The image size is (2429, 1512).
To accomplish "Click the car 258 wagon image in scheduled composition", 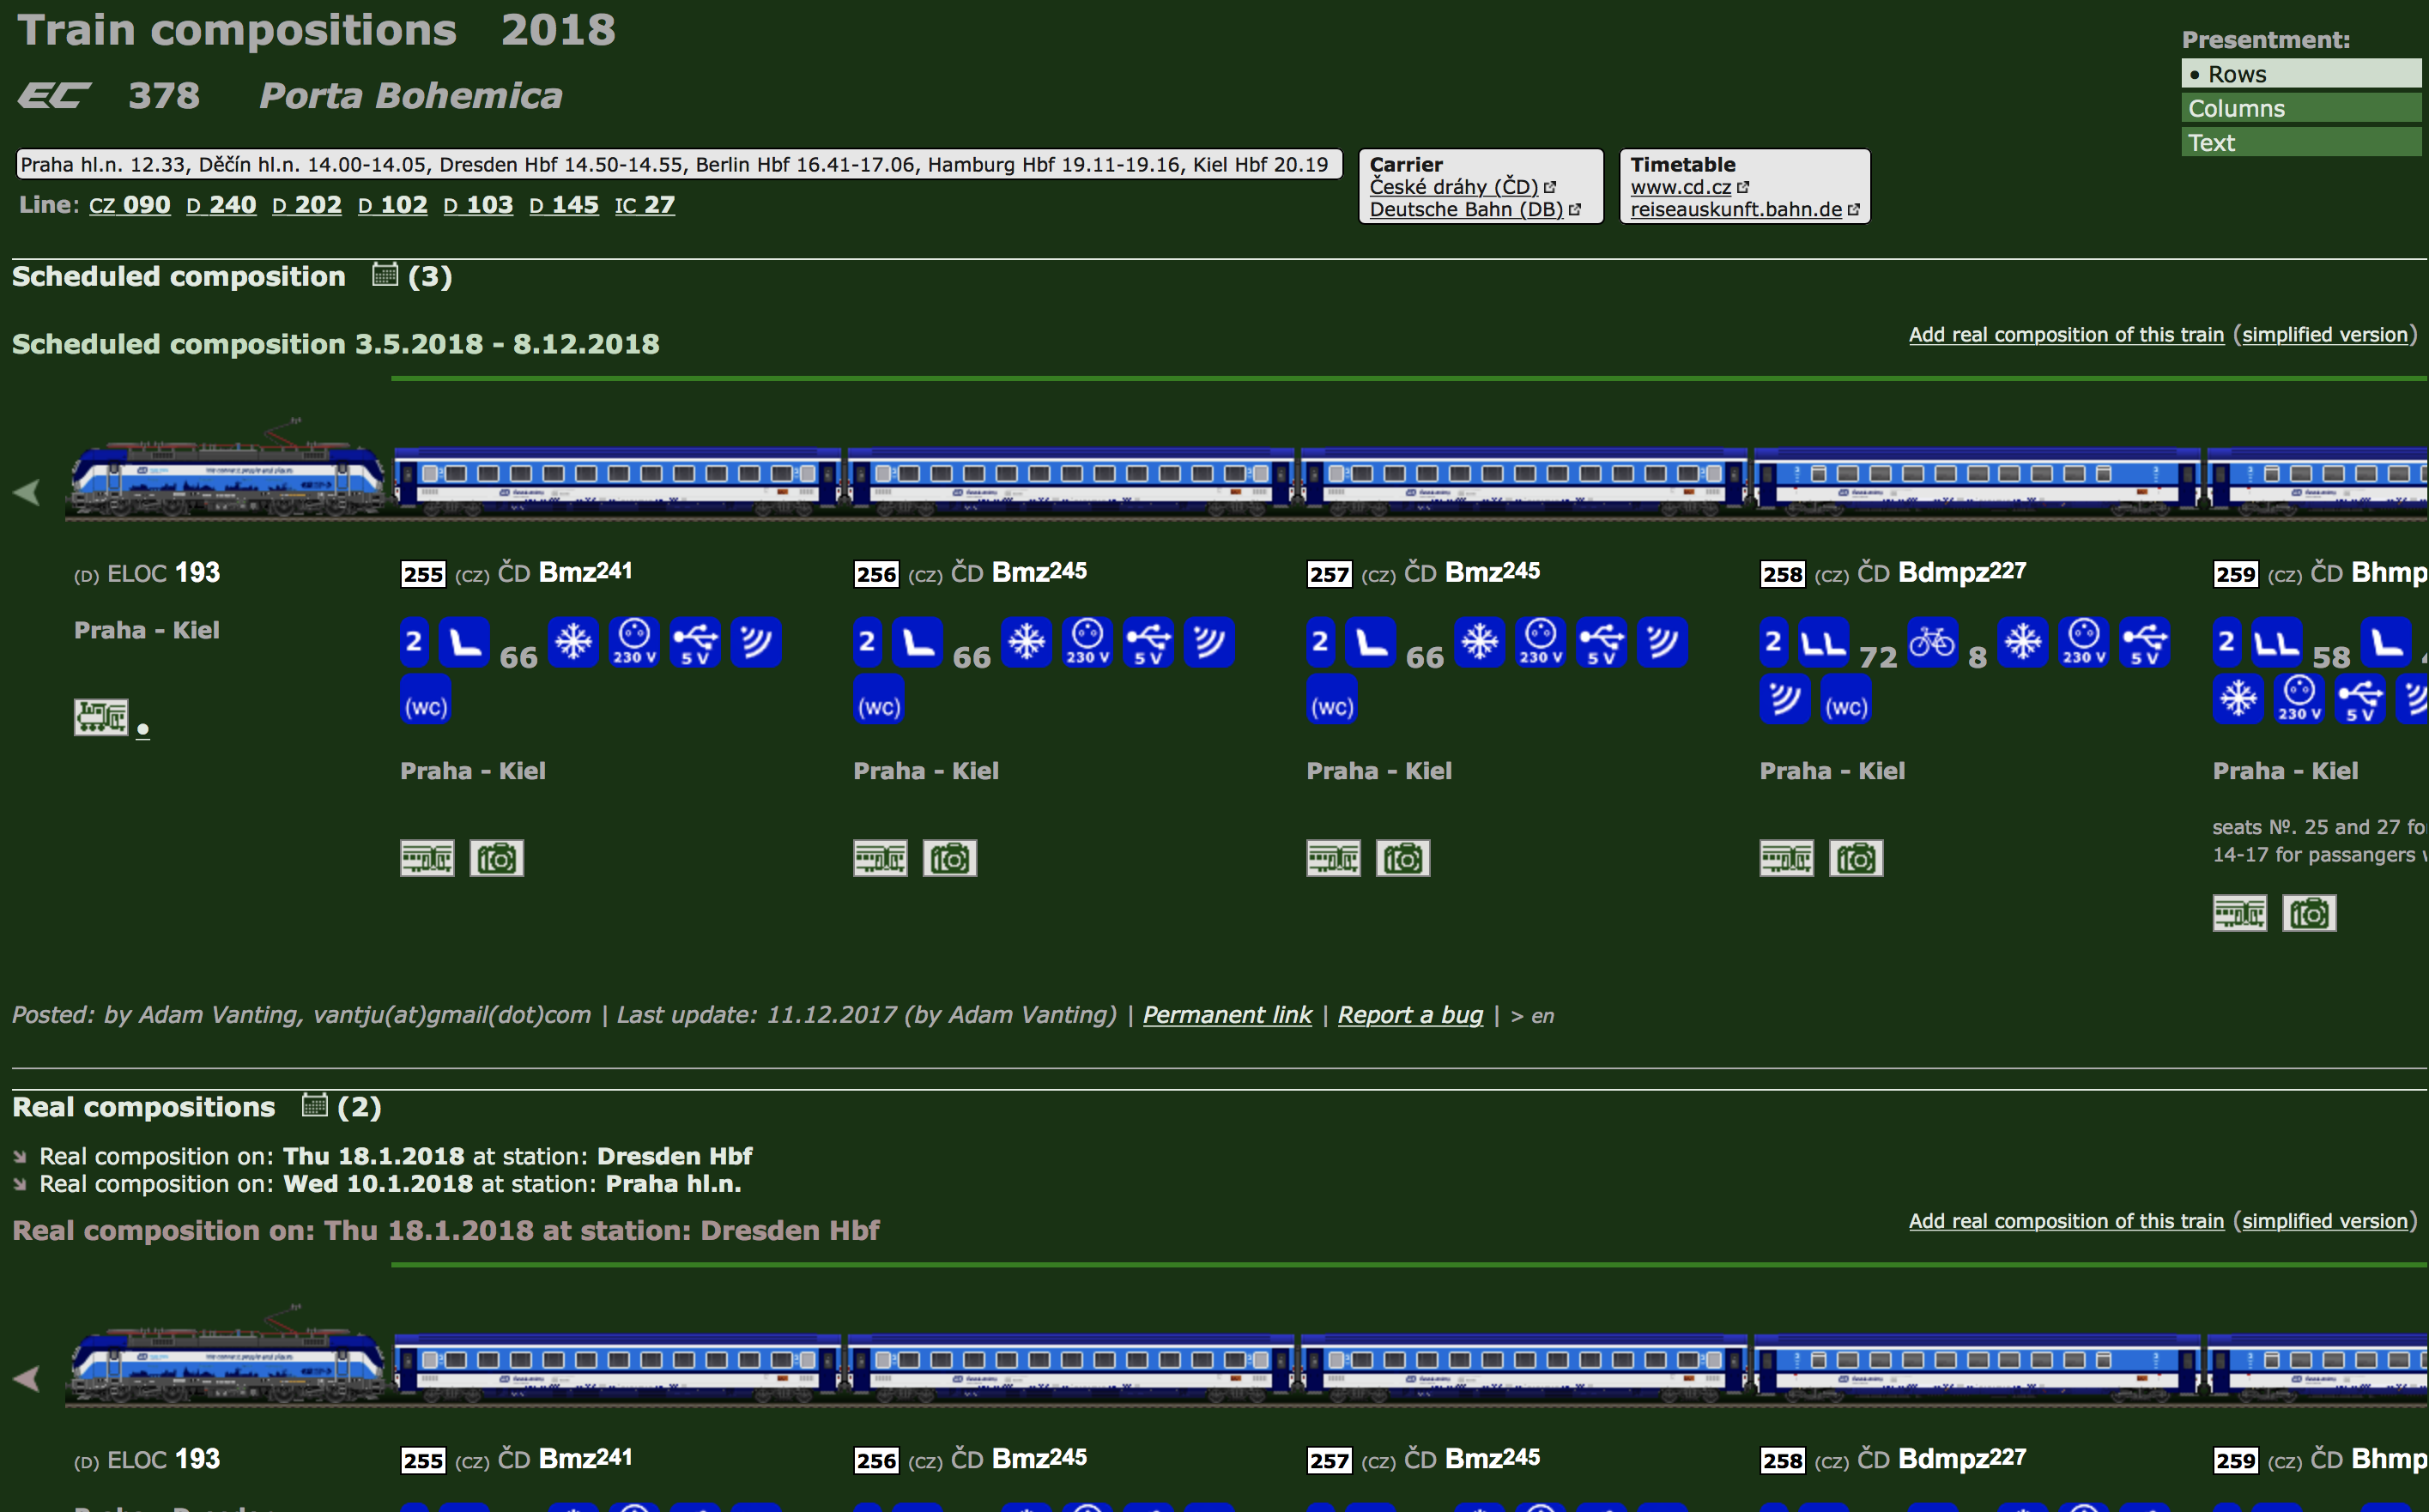I will tap(1977, 482).
